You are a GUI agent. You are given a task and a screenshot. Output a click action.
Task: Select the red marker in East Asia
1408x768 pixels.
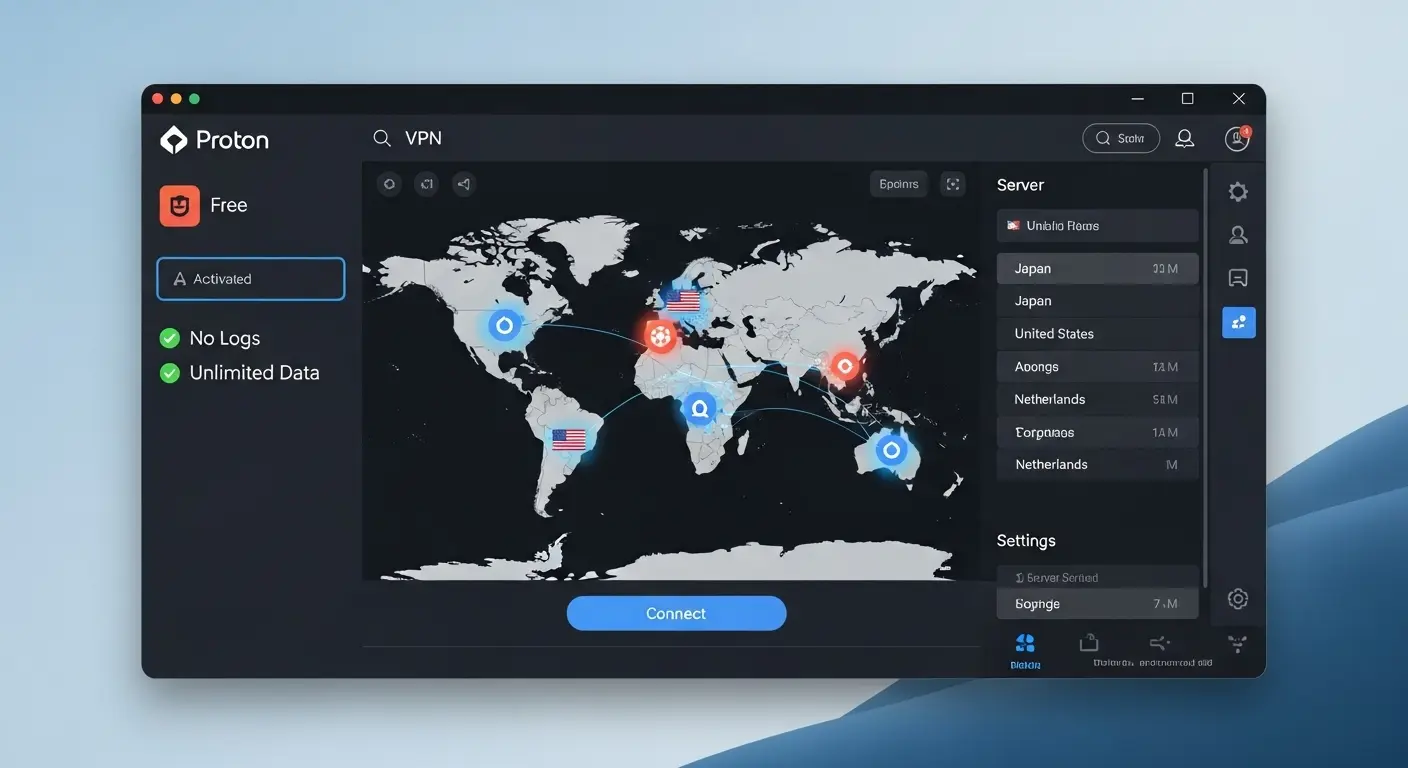point(844,366)
